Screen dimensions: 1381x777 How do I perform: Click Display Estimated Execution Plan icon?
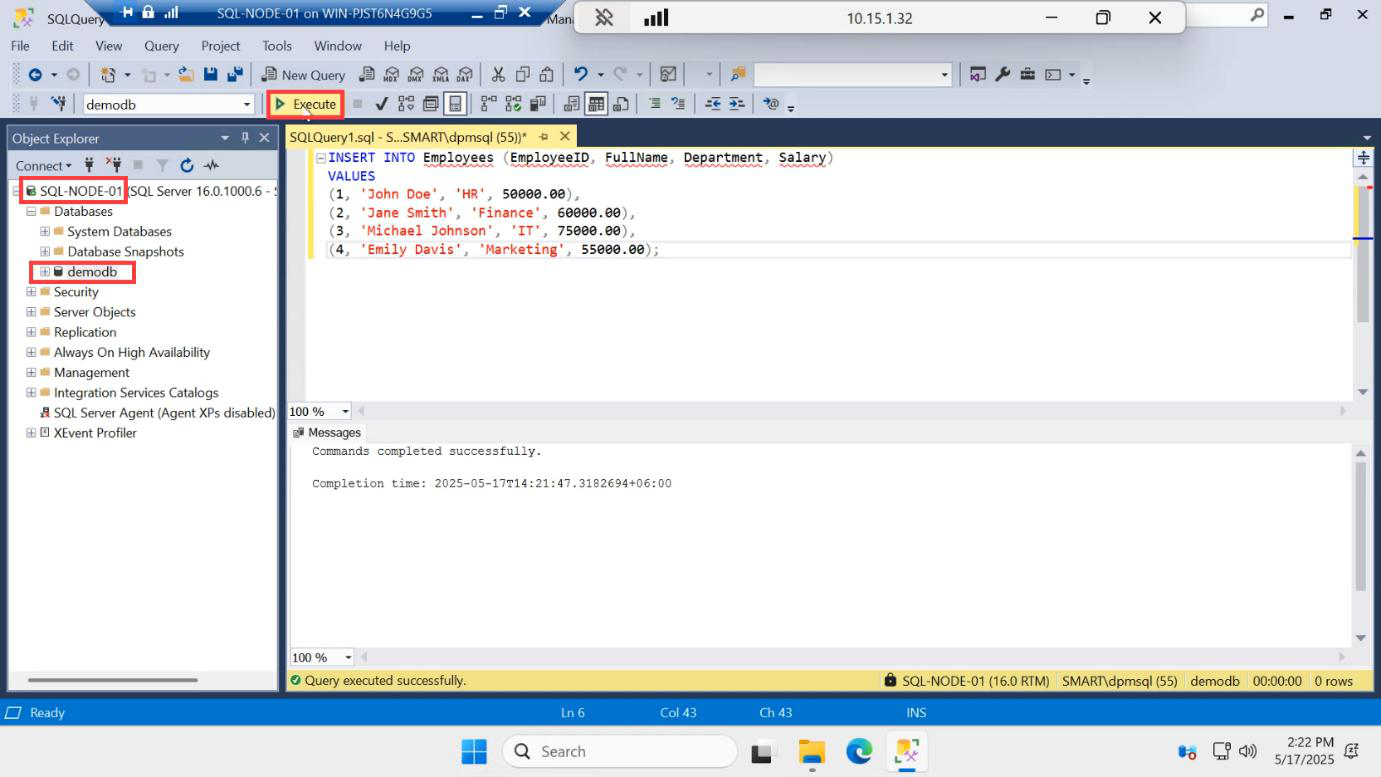405,104
